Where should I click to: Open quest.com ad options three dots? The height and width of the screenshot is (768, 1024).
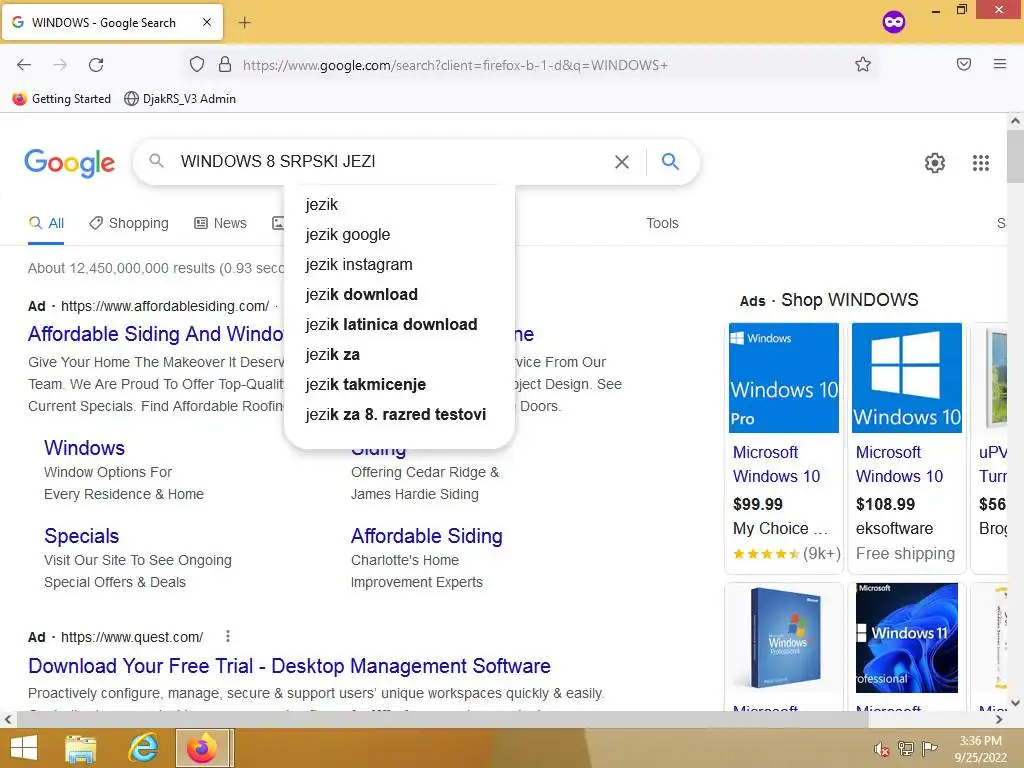tap(227, 636)
